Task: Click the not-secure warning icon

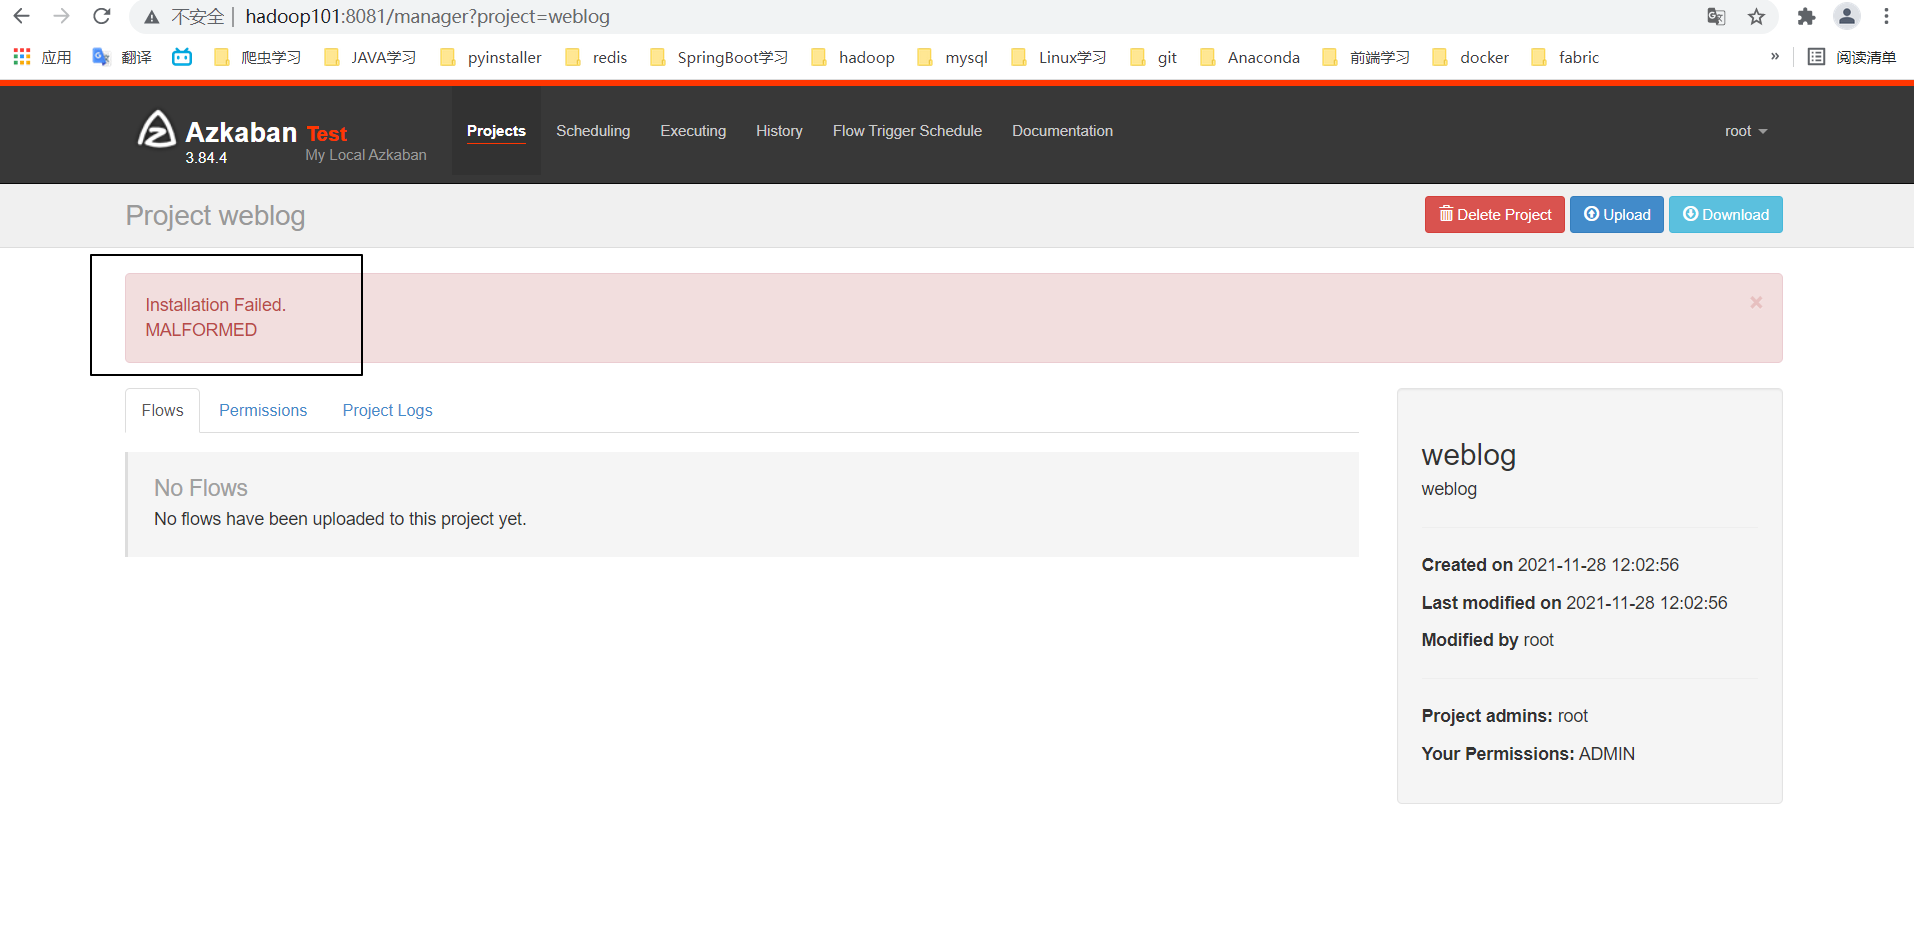Action: tap(152, 17)
